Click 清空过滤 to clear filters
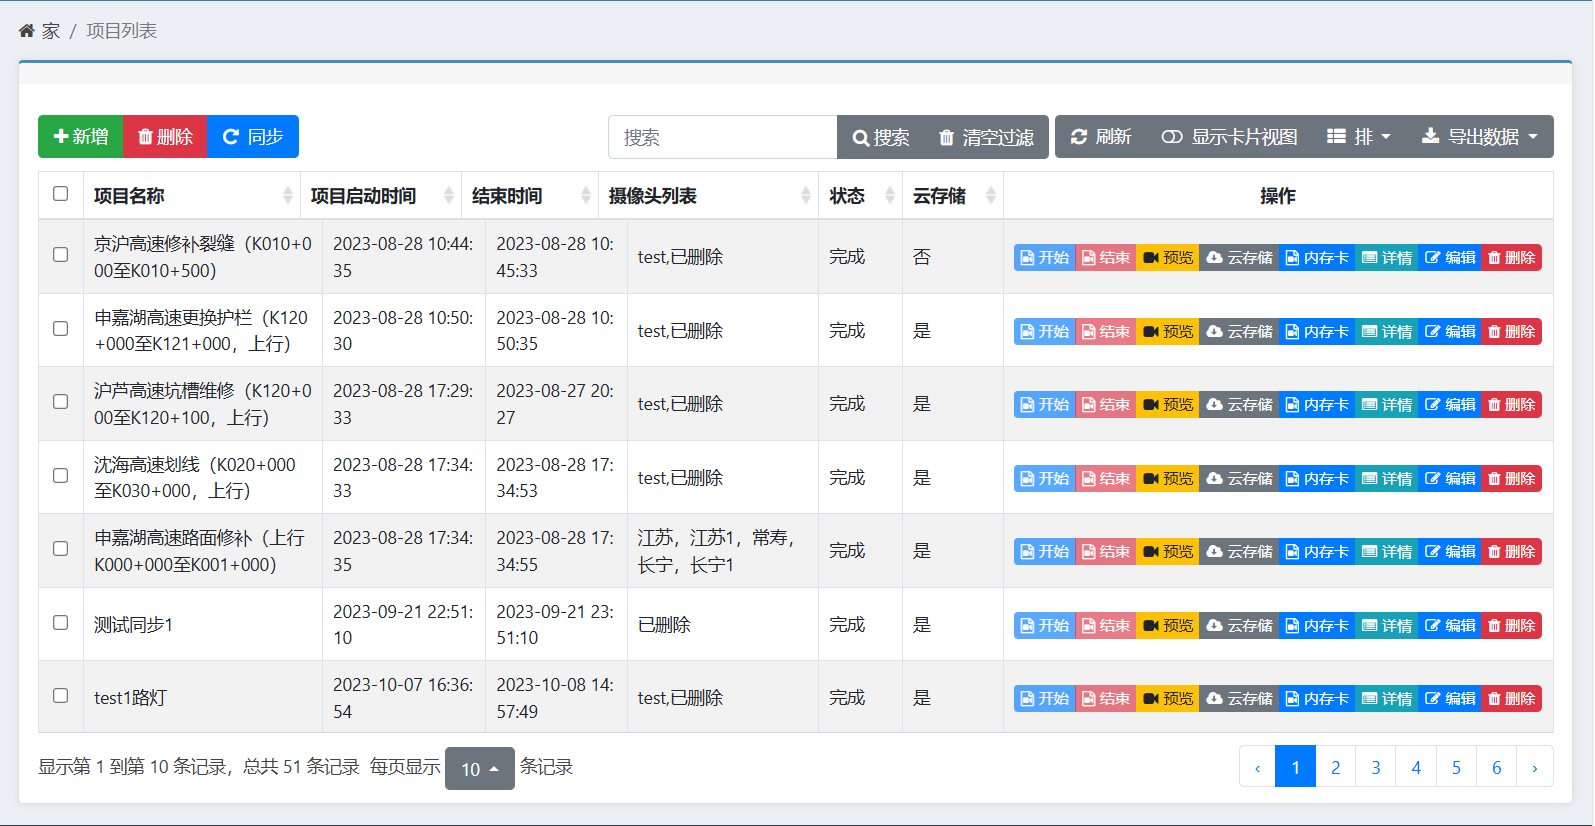 click(x=985, y=137)
